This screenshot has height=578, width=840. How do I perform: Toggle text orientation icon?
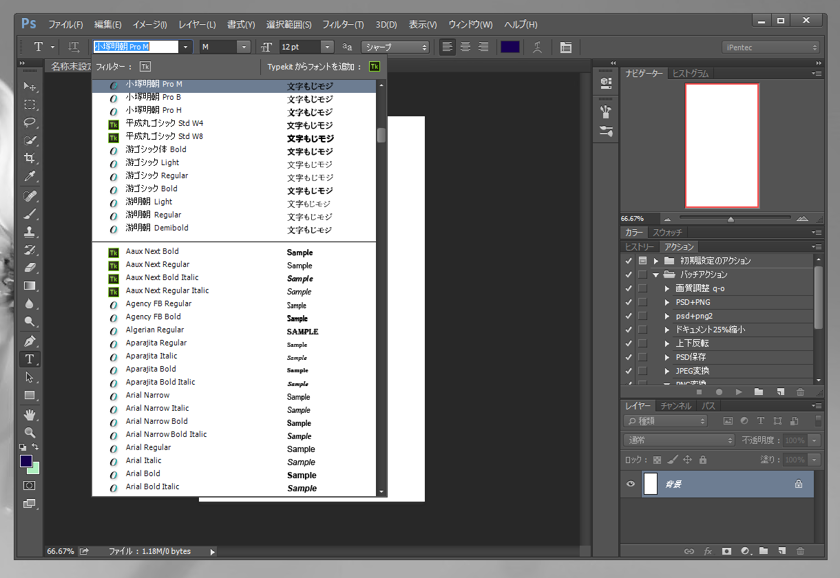pyautogui.click(x=73, y=47)
